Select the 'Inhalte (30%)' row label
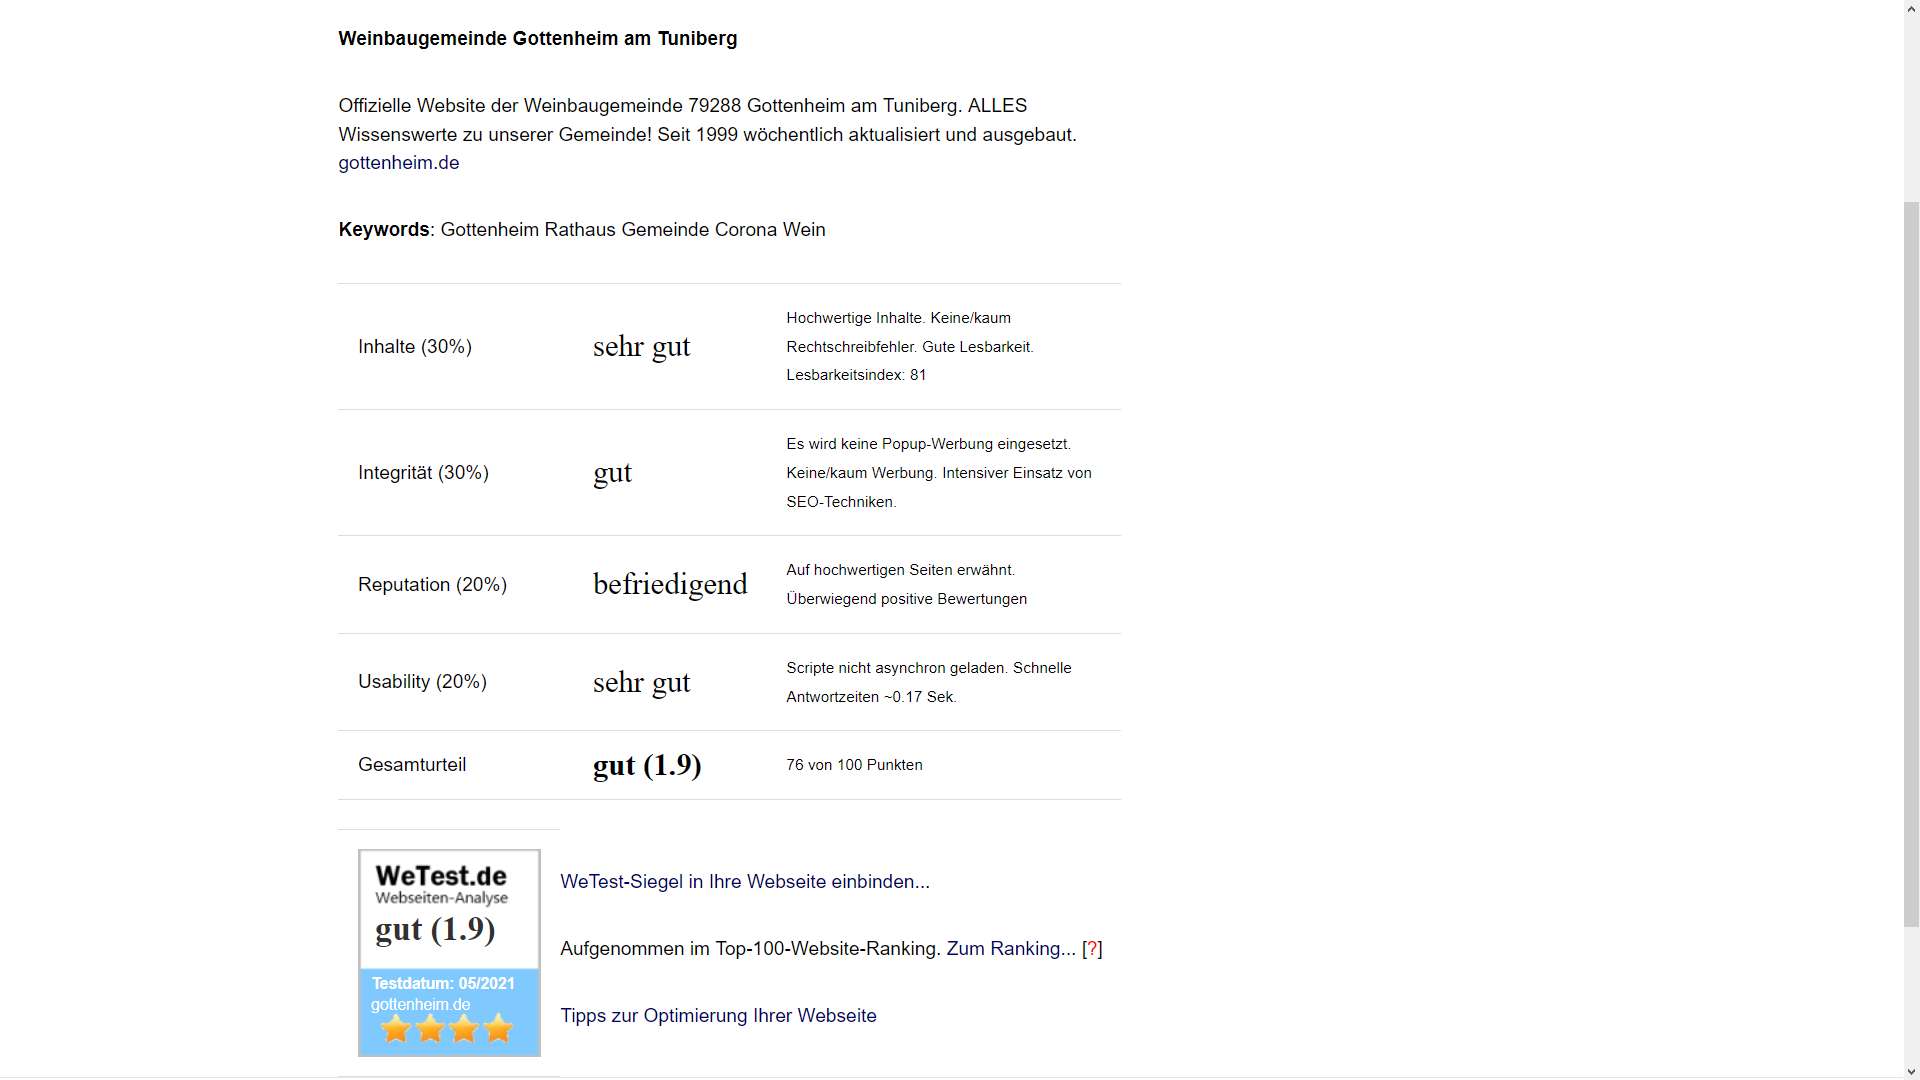1920x1080 pixels. pyautogui.click(x=415, y=347)
